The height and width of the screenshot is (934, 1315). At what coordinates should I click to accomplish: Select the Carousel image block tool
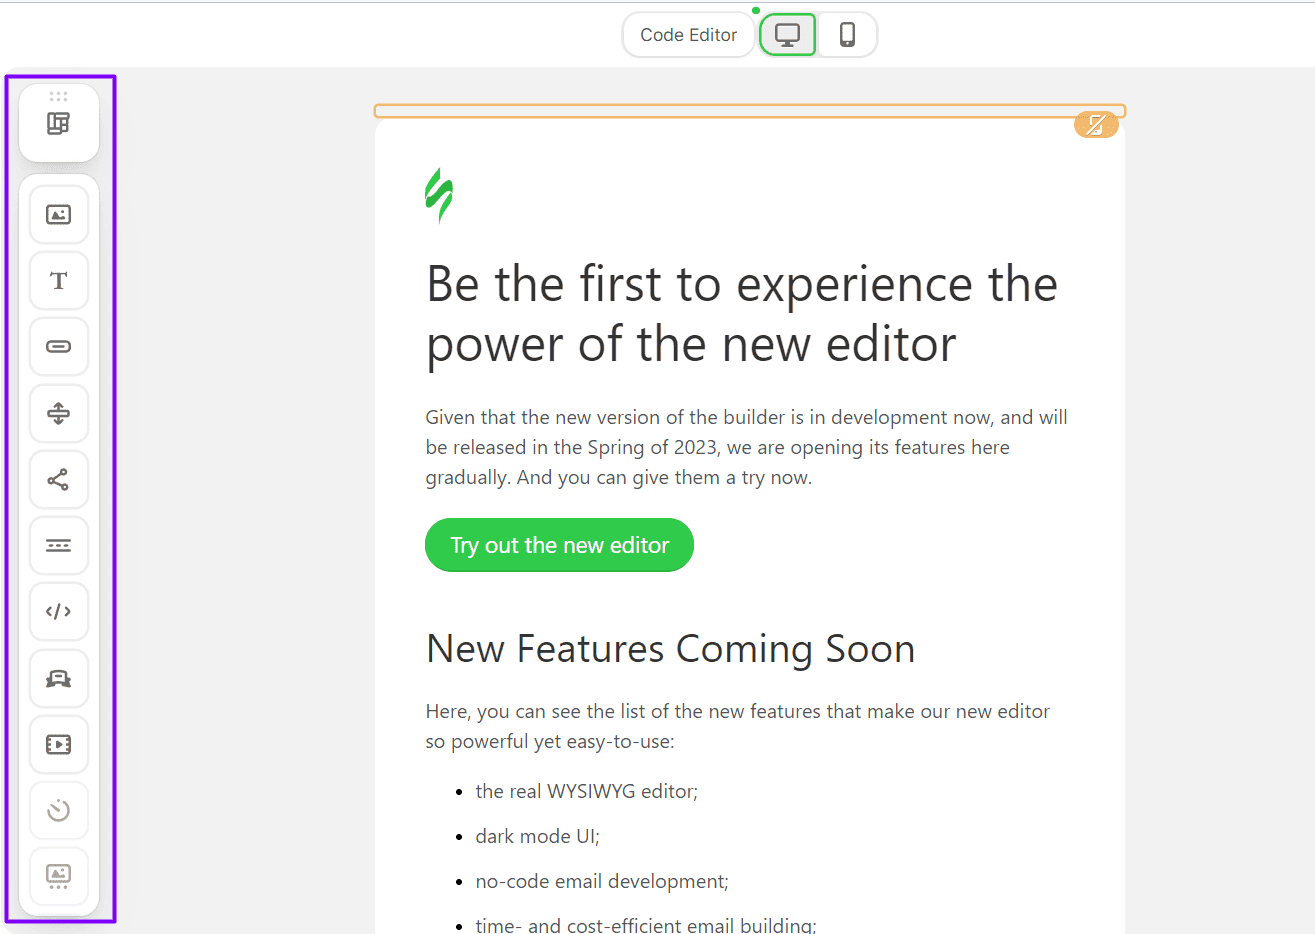(59, 876)
